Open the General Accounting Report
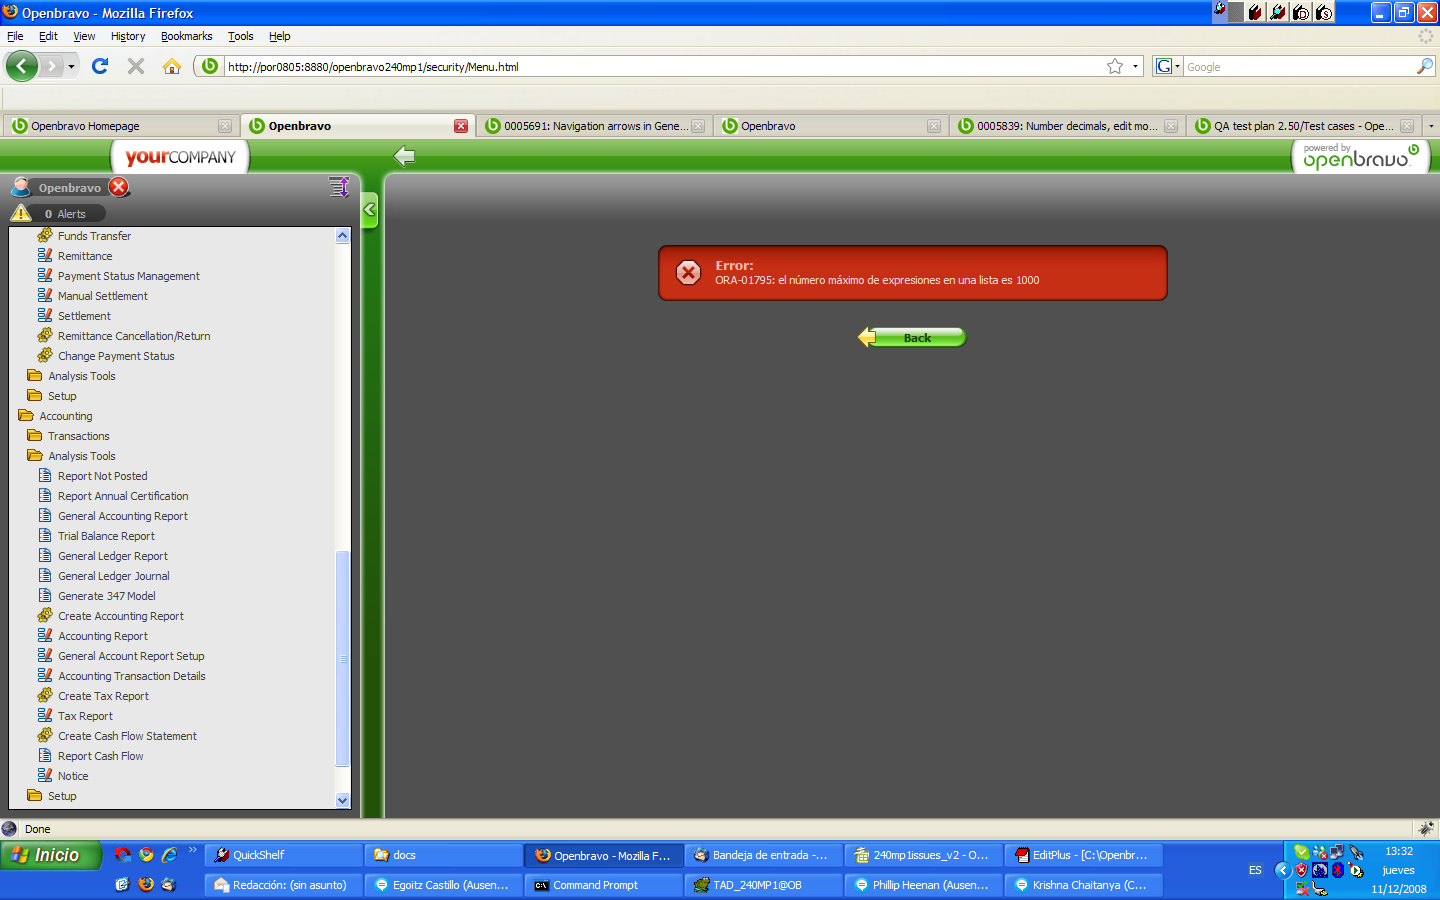Image resolution: width=1440 pixels, height=900 pixels. [123, 516]
